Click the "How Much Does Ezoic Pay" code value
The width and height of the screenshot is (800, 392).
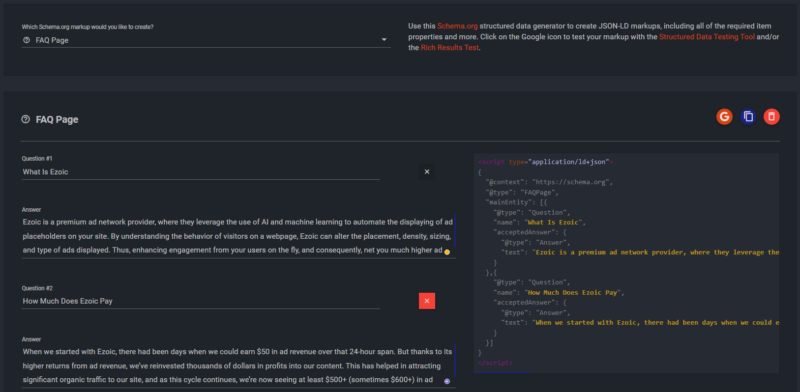pos(572,293)
